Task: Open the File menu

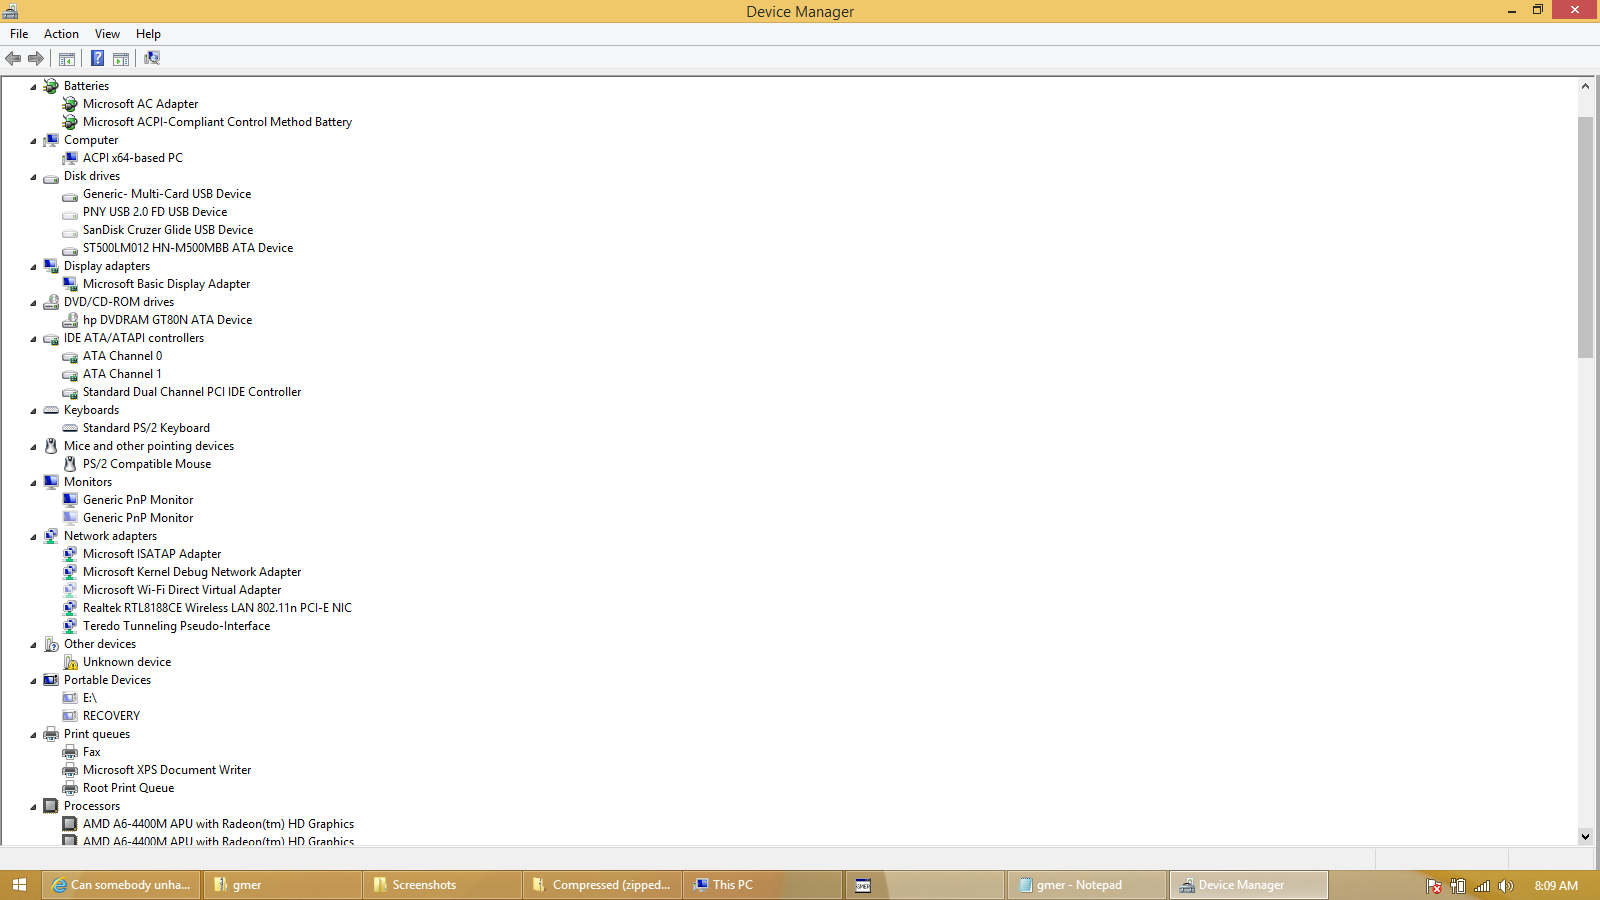Action: coord(19,34)
